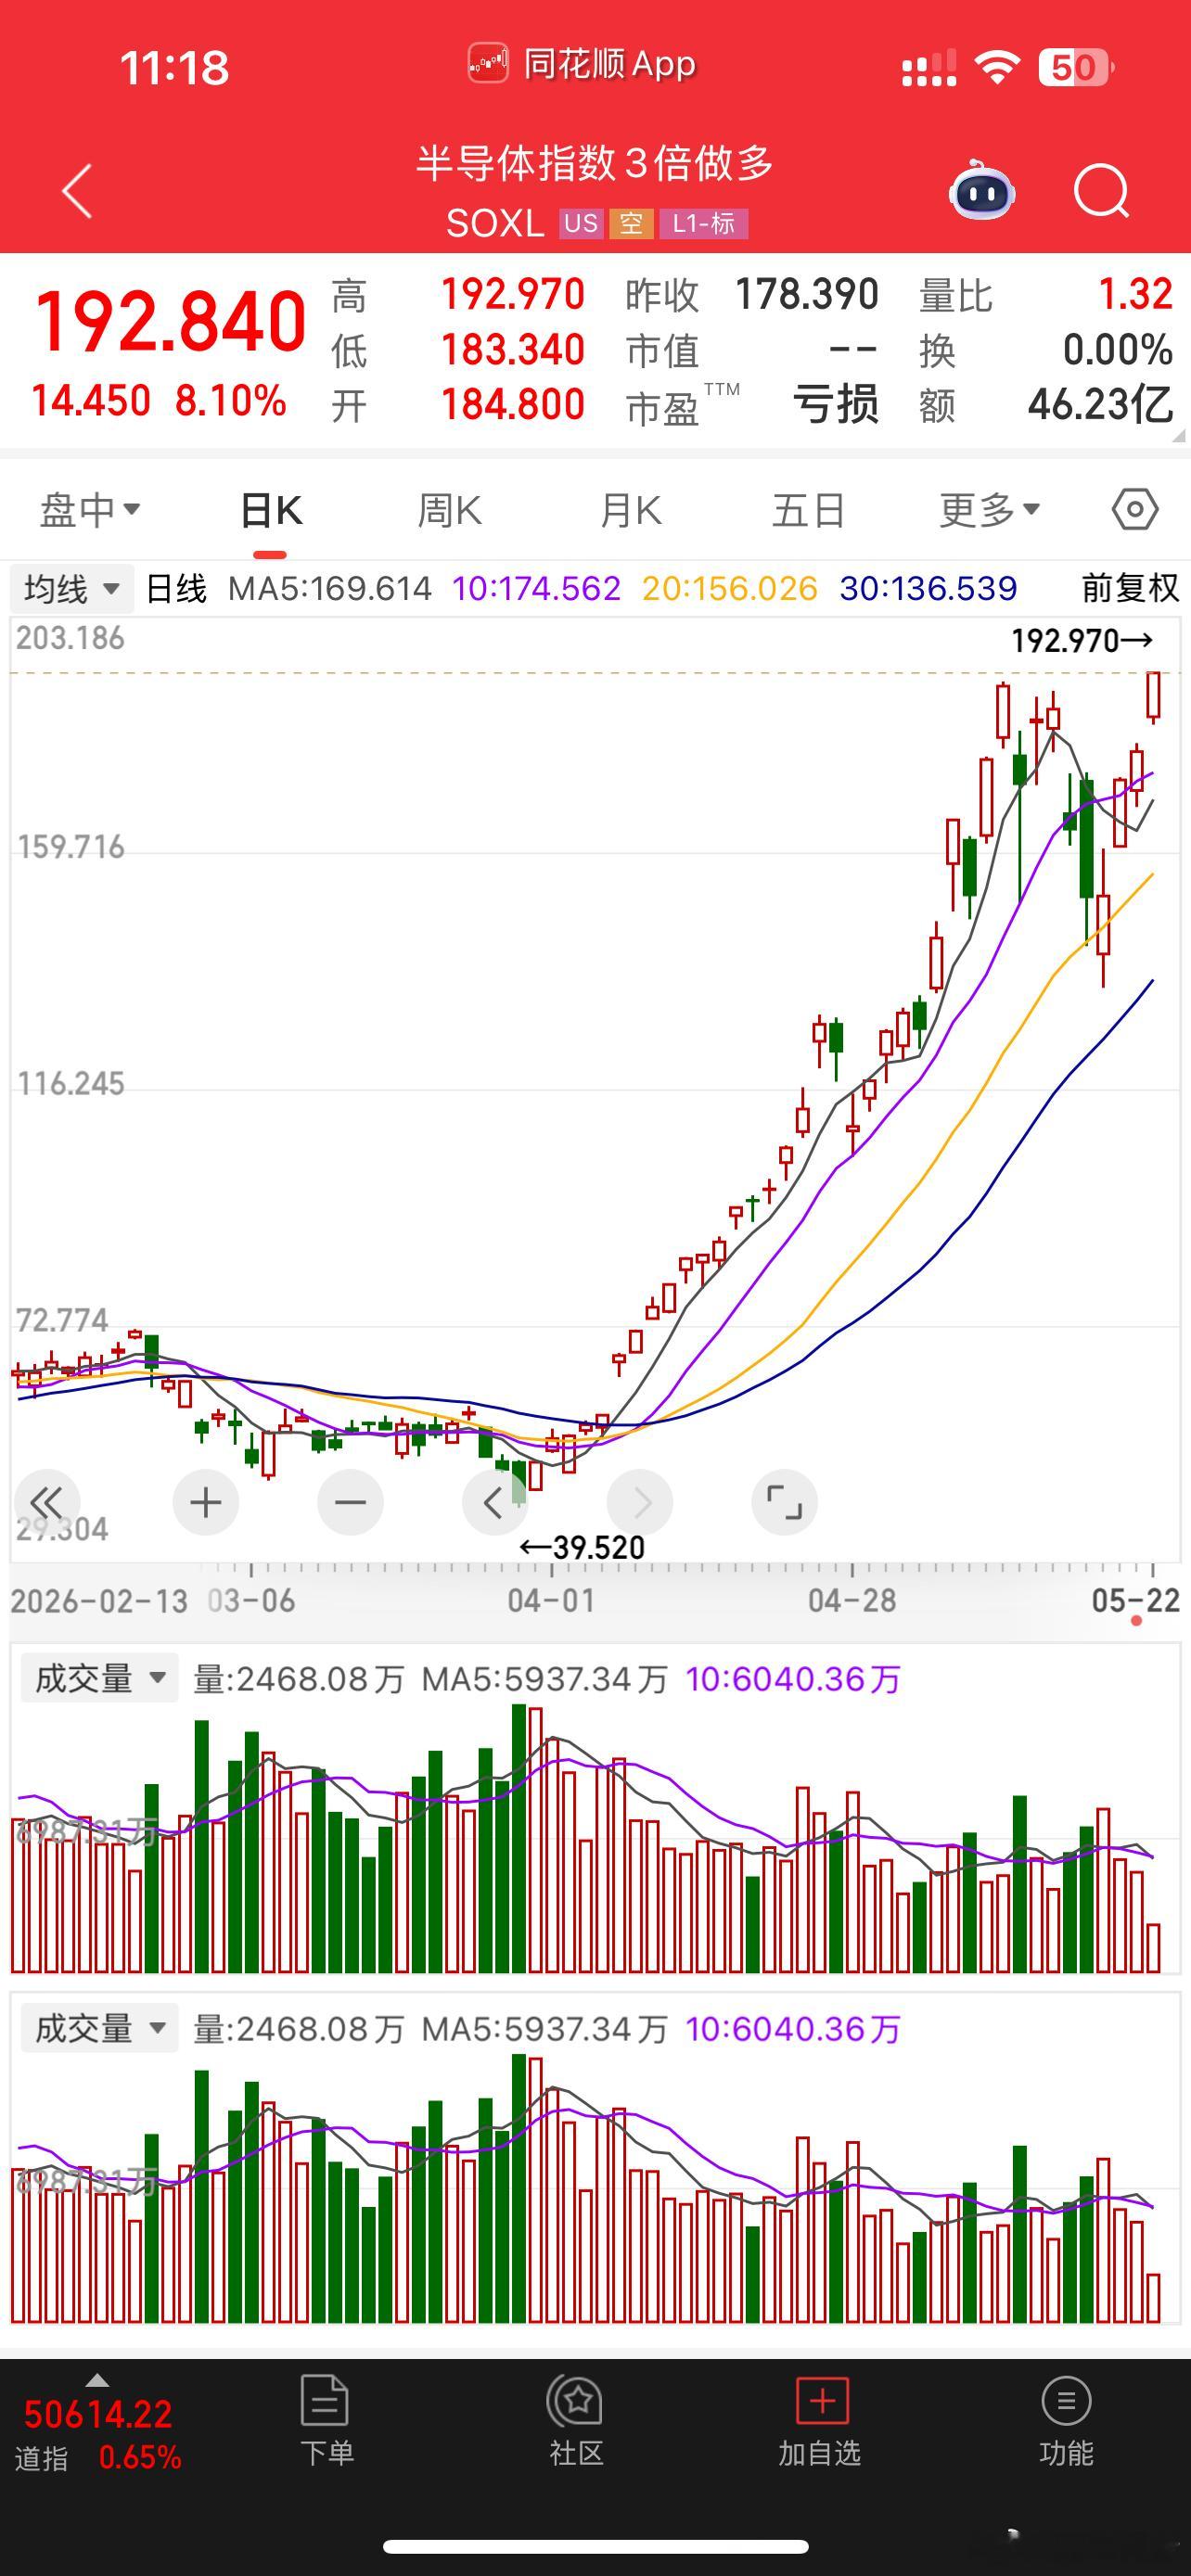Switch to 周K tab
Viewport: 1191px width, 2576px height.
pyautogui.click(x=449, y=510)
